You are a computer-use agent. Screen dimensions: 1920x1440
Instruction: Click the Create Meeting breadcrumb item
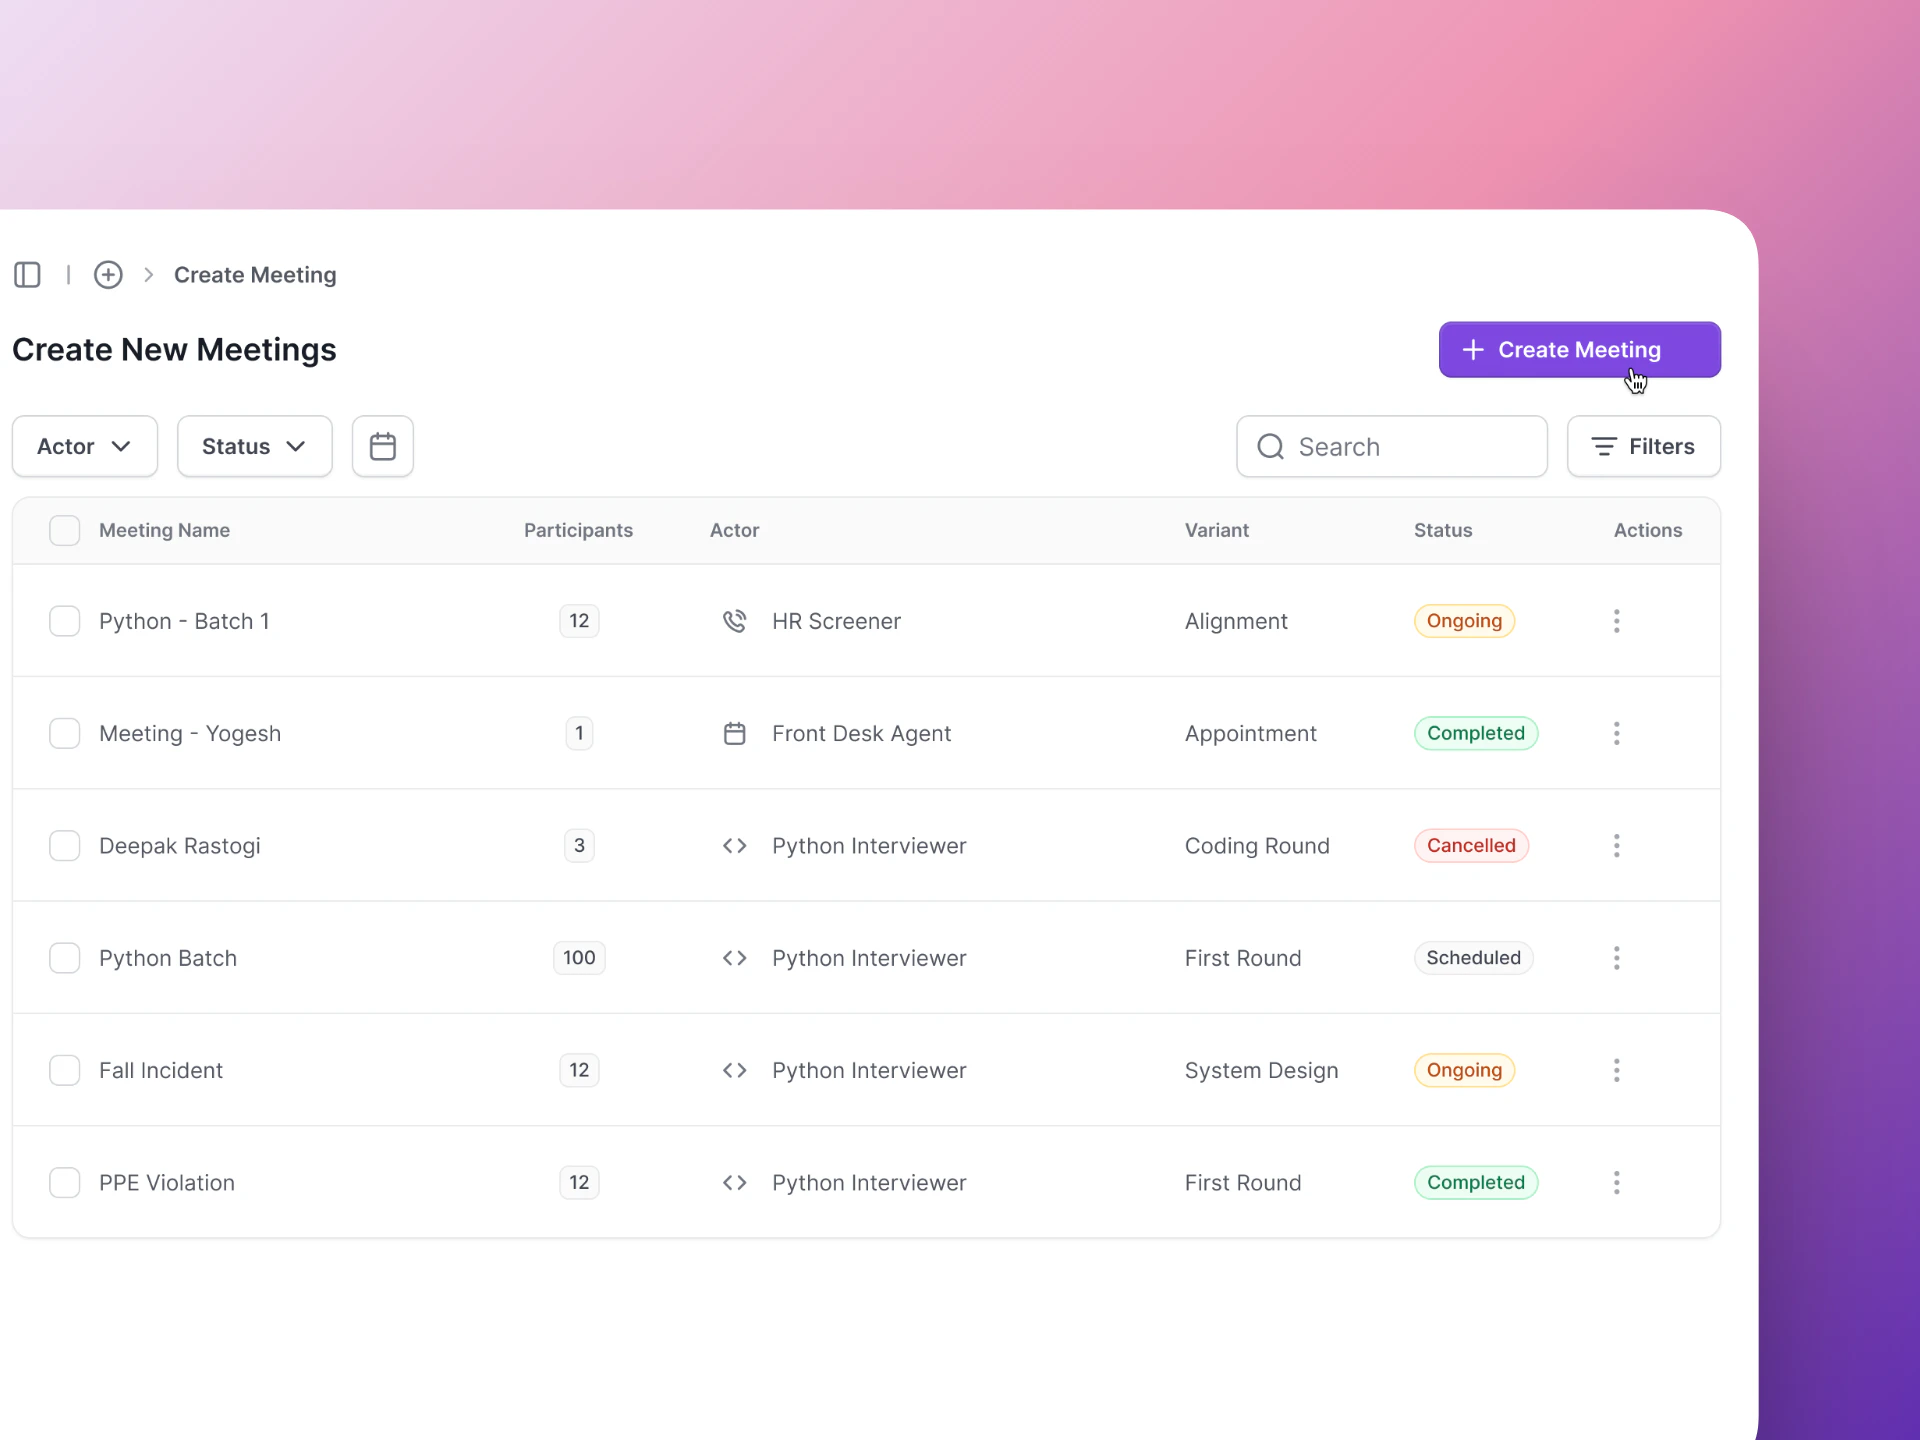[x=255, y=275]
